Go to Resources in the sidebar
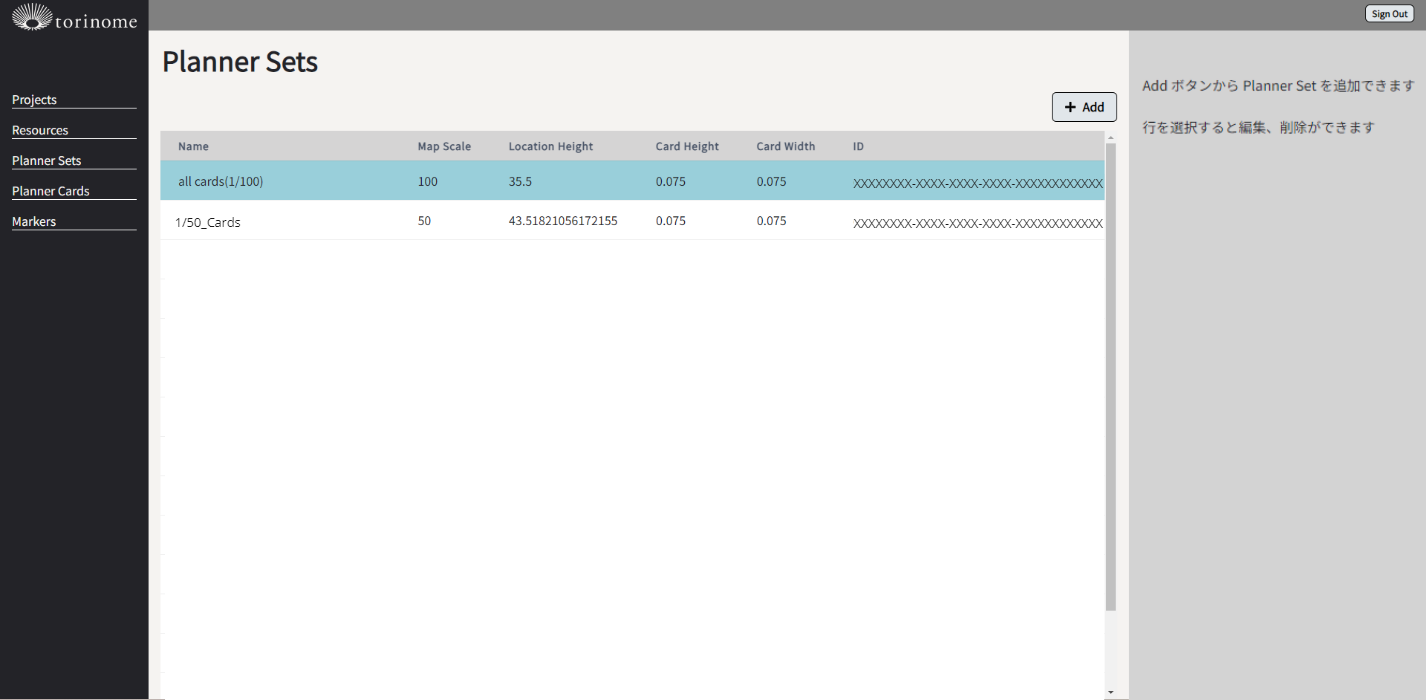 (40, 130)
